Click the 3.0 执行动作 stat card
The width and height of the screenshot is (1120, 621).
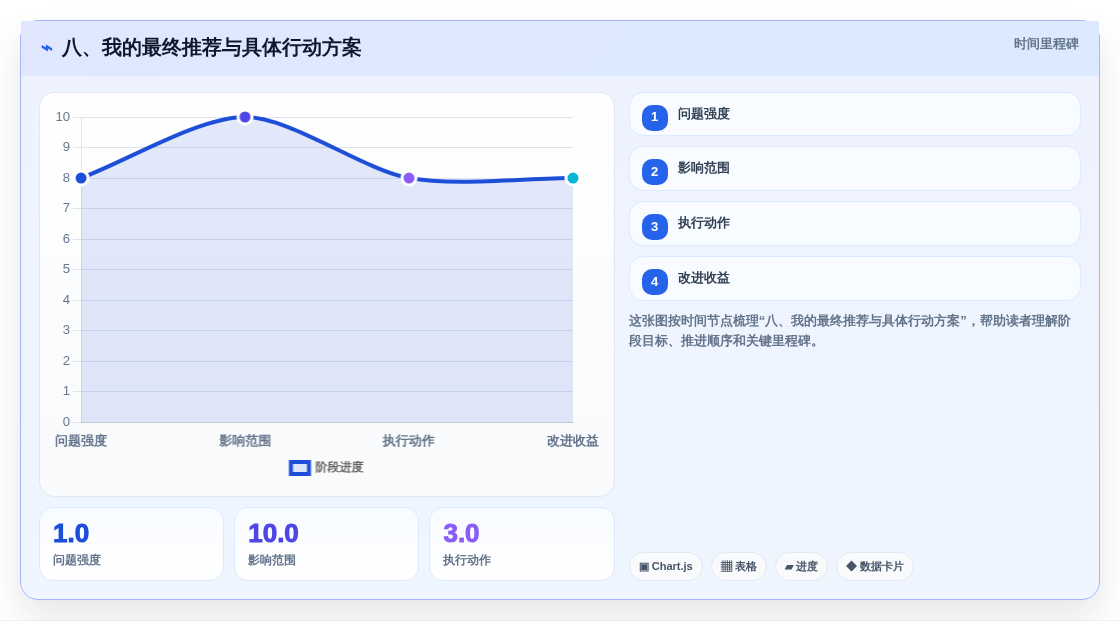tap(522, 544)
